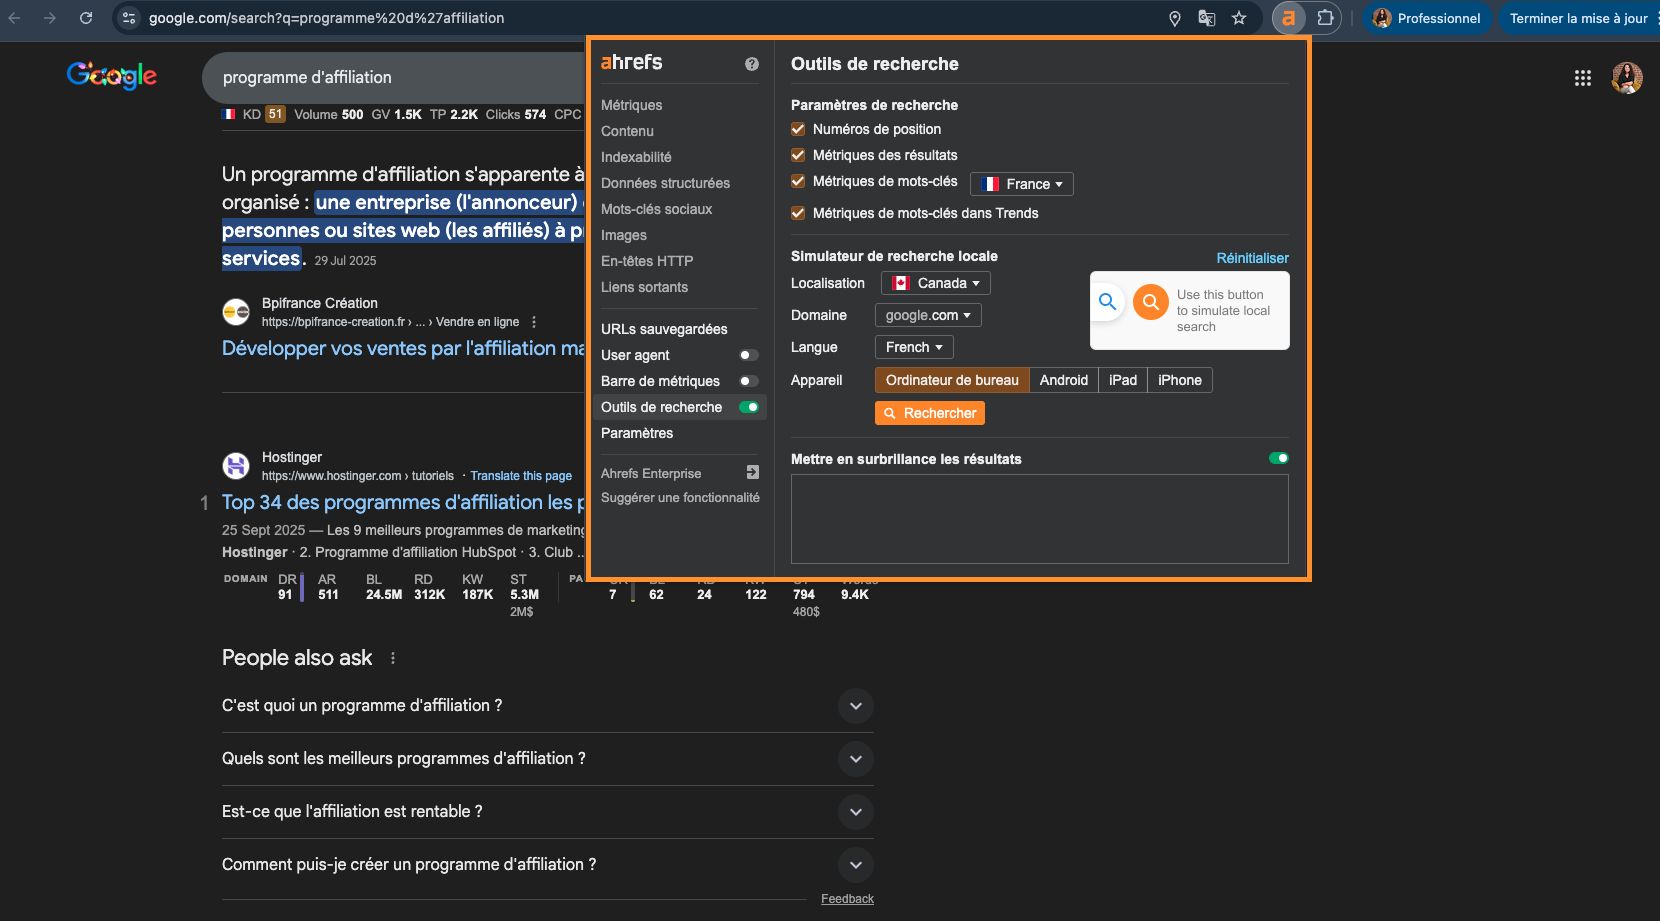Open the France country dropdown

[x=1022, y=184]
